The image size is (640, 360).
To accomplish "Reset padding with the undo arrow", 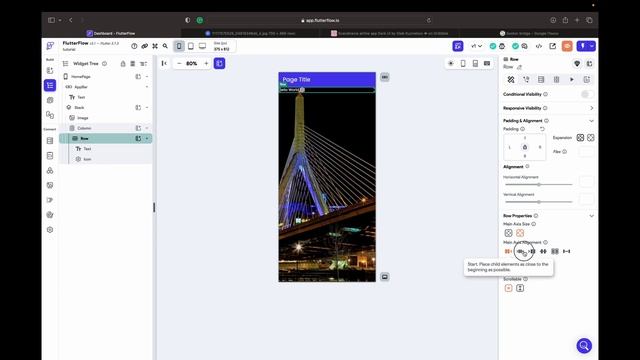I will (x=542, y=129).
